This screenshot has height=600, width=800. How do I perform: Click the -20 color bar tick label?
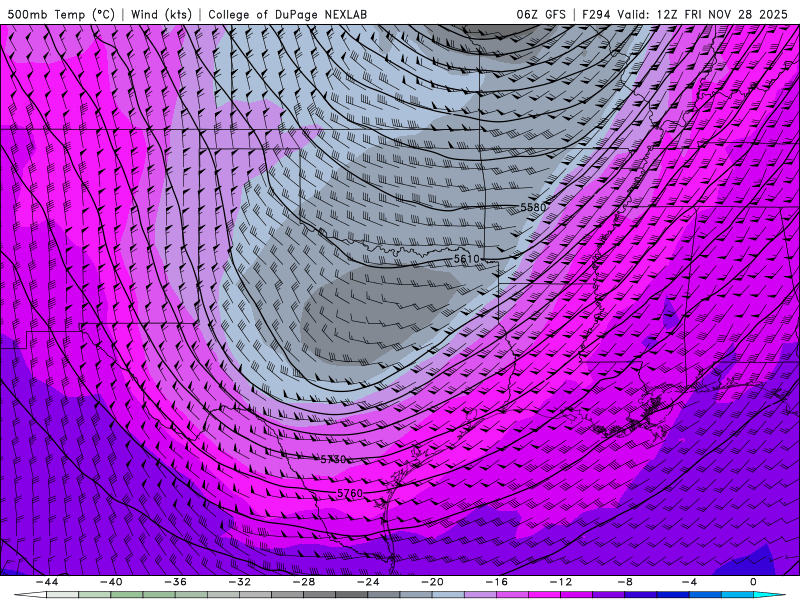[433, 582]
